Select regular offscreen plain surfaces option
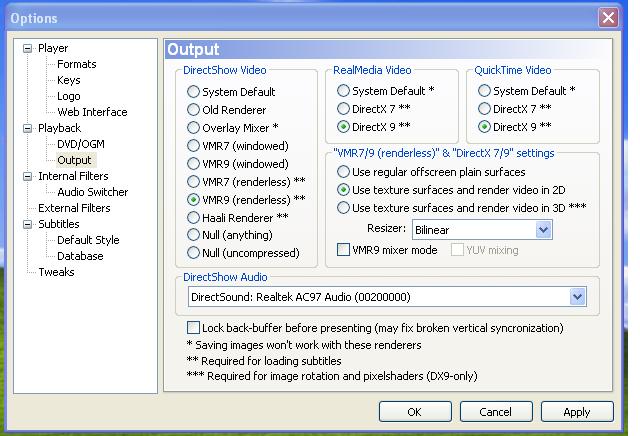 pyautogui.click(x=343, y=172)
